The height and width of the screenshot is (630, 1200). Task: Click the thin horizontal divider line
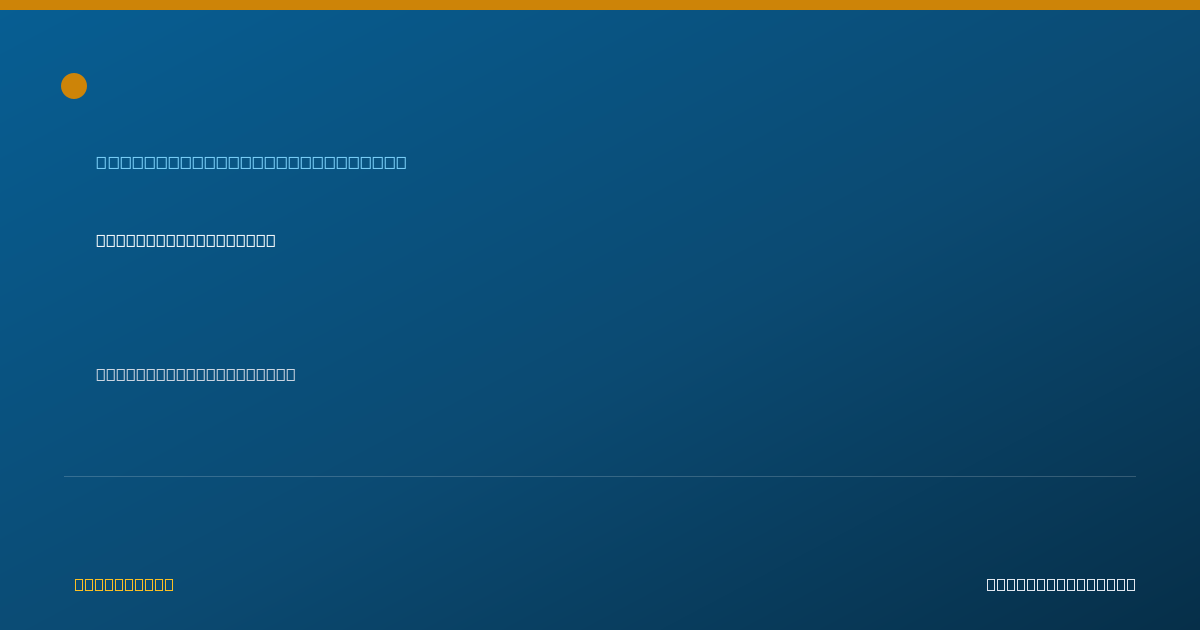[600, 476]
